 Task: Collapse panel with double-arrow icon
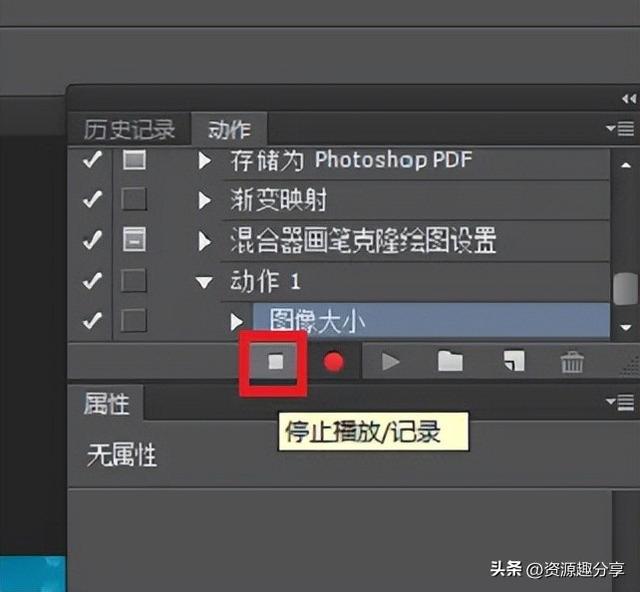click(x=629, y=99)
